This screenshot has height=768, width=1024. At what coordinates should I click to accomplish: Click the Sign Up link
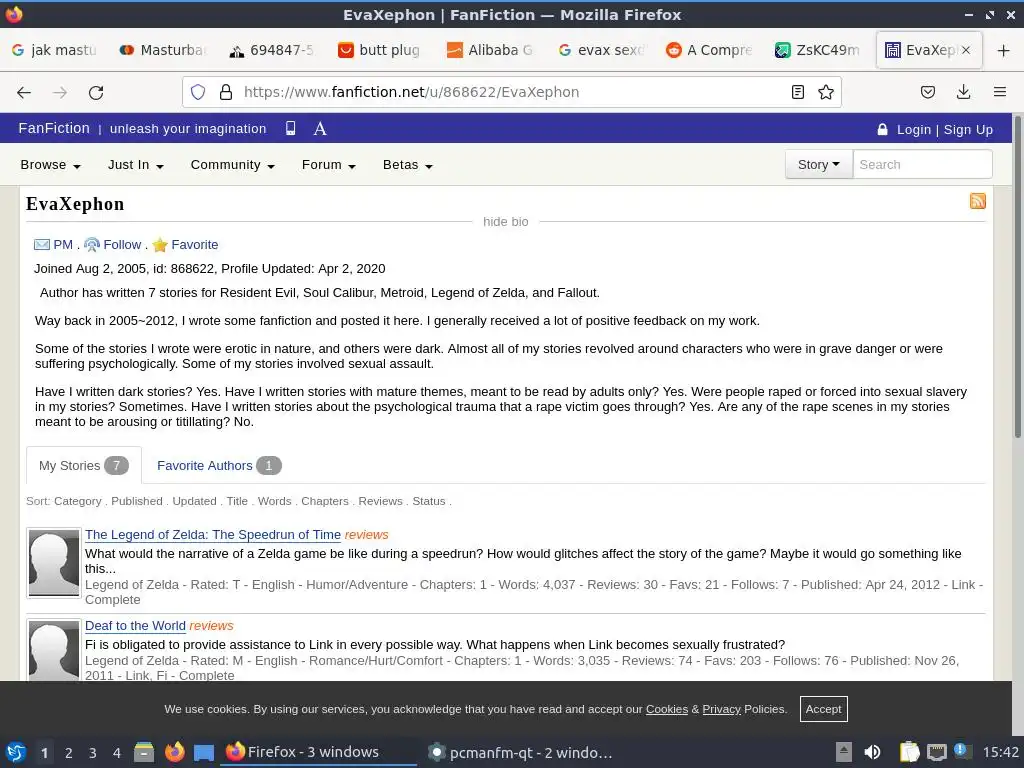(x=968, y=129)
